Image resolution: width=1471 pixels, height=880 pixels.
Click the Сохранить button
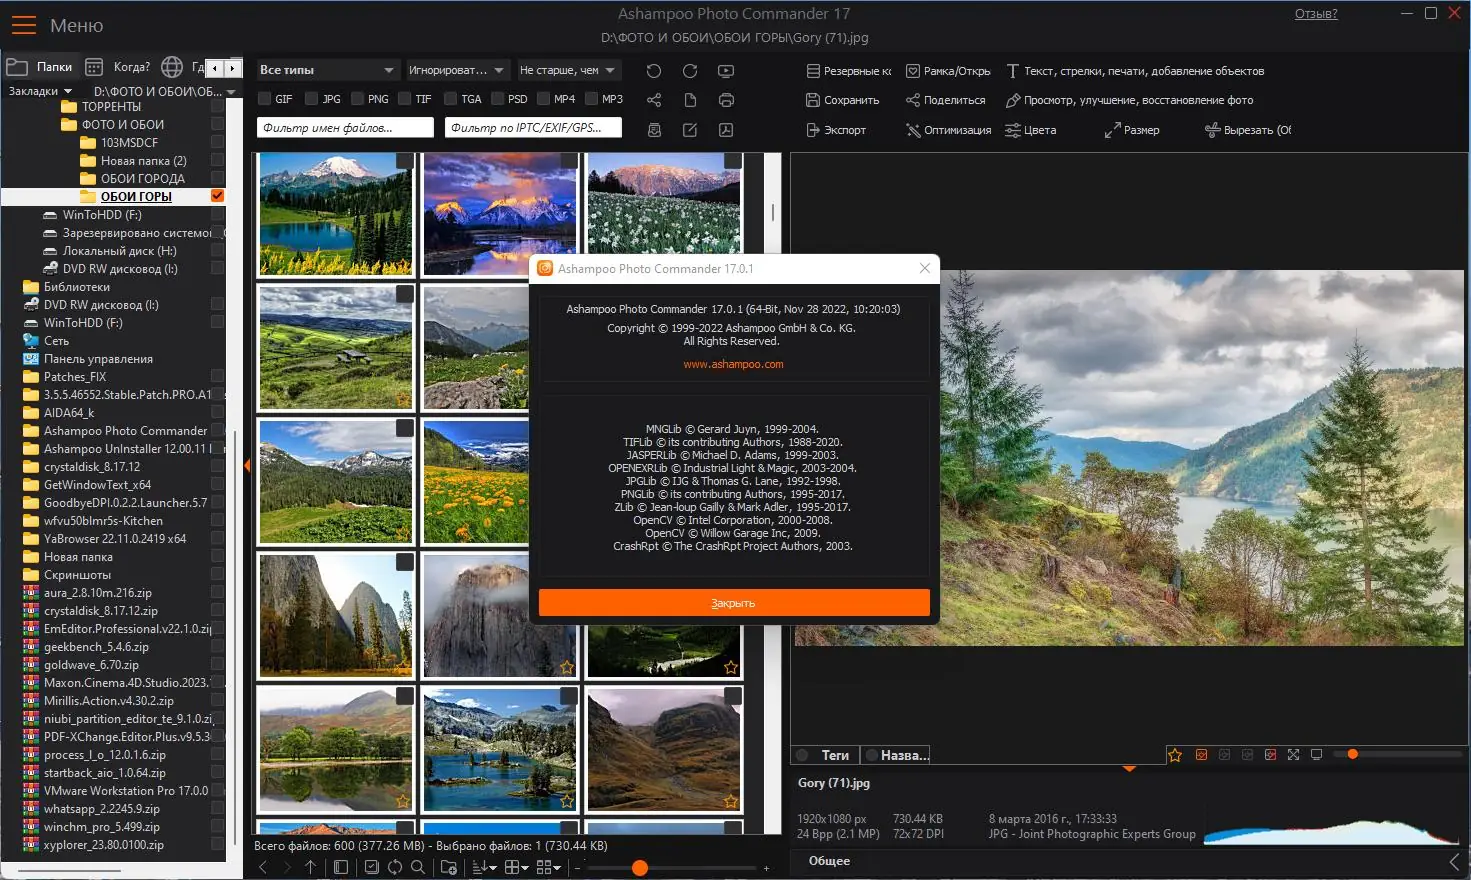[x=843, y=100]
